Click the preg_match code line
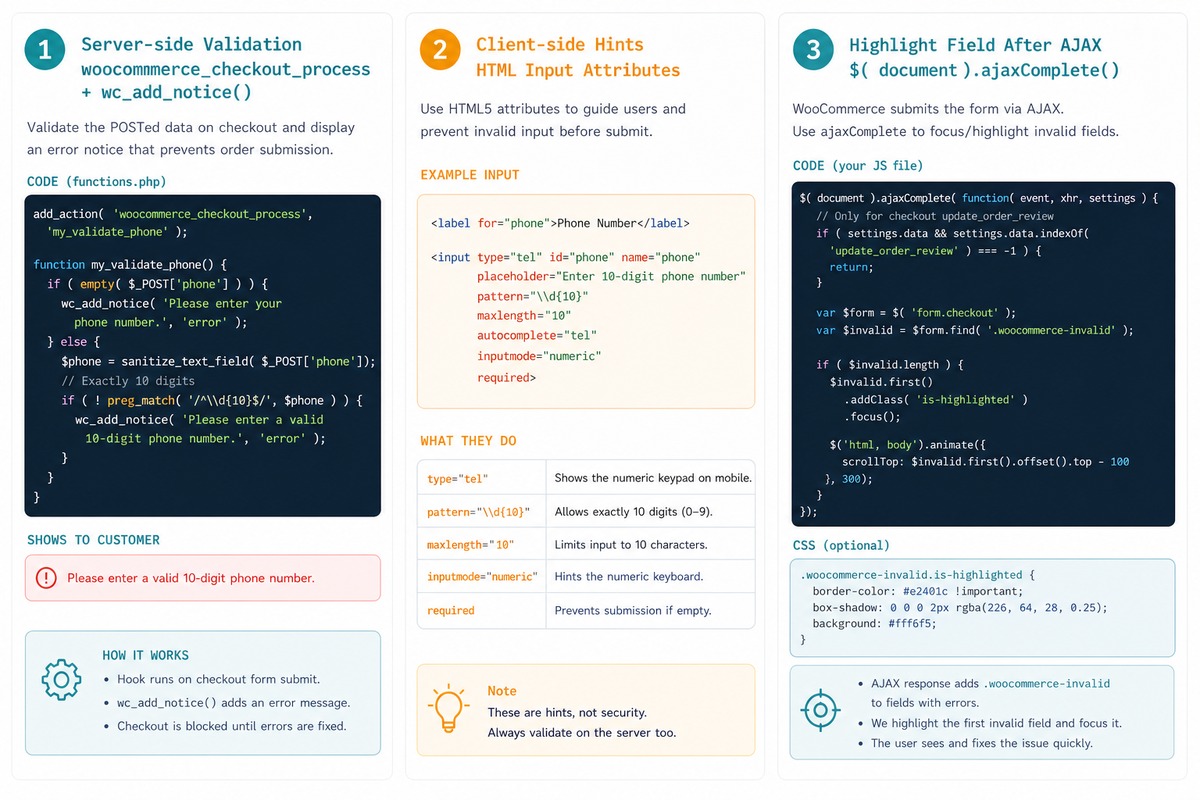Image resolution: width=1200 pixels, height=800 pixels. (211, 400)
